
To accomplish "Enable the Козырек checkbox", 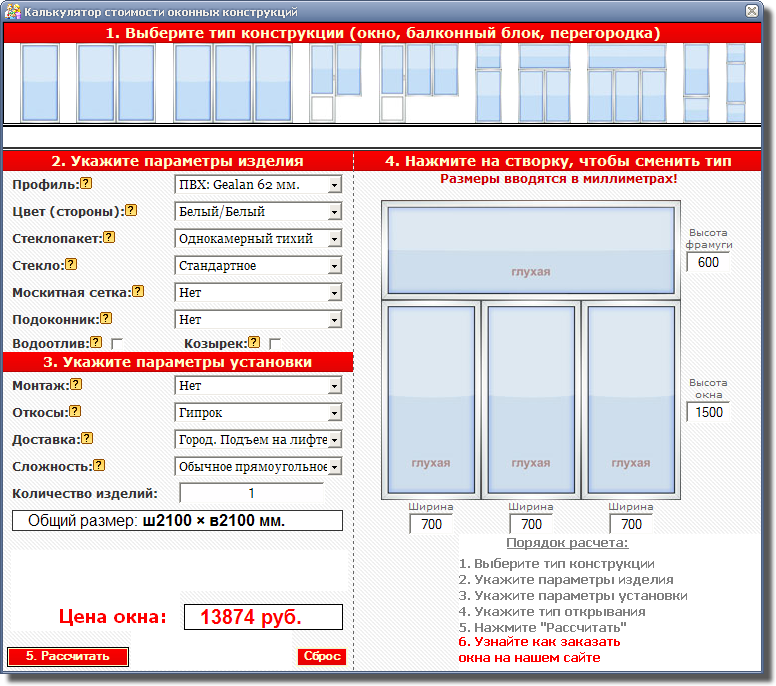I will coord(275,344).
